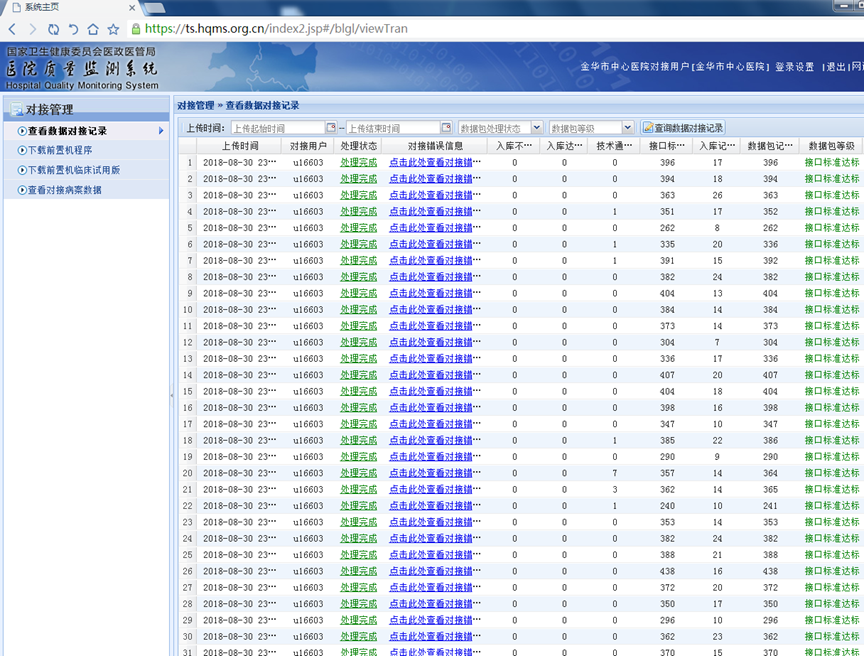Open 查看对接病案数据 in the sidebar
This screenshot has height=656, width=864.
[x=64, y=190]
